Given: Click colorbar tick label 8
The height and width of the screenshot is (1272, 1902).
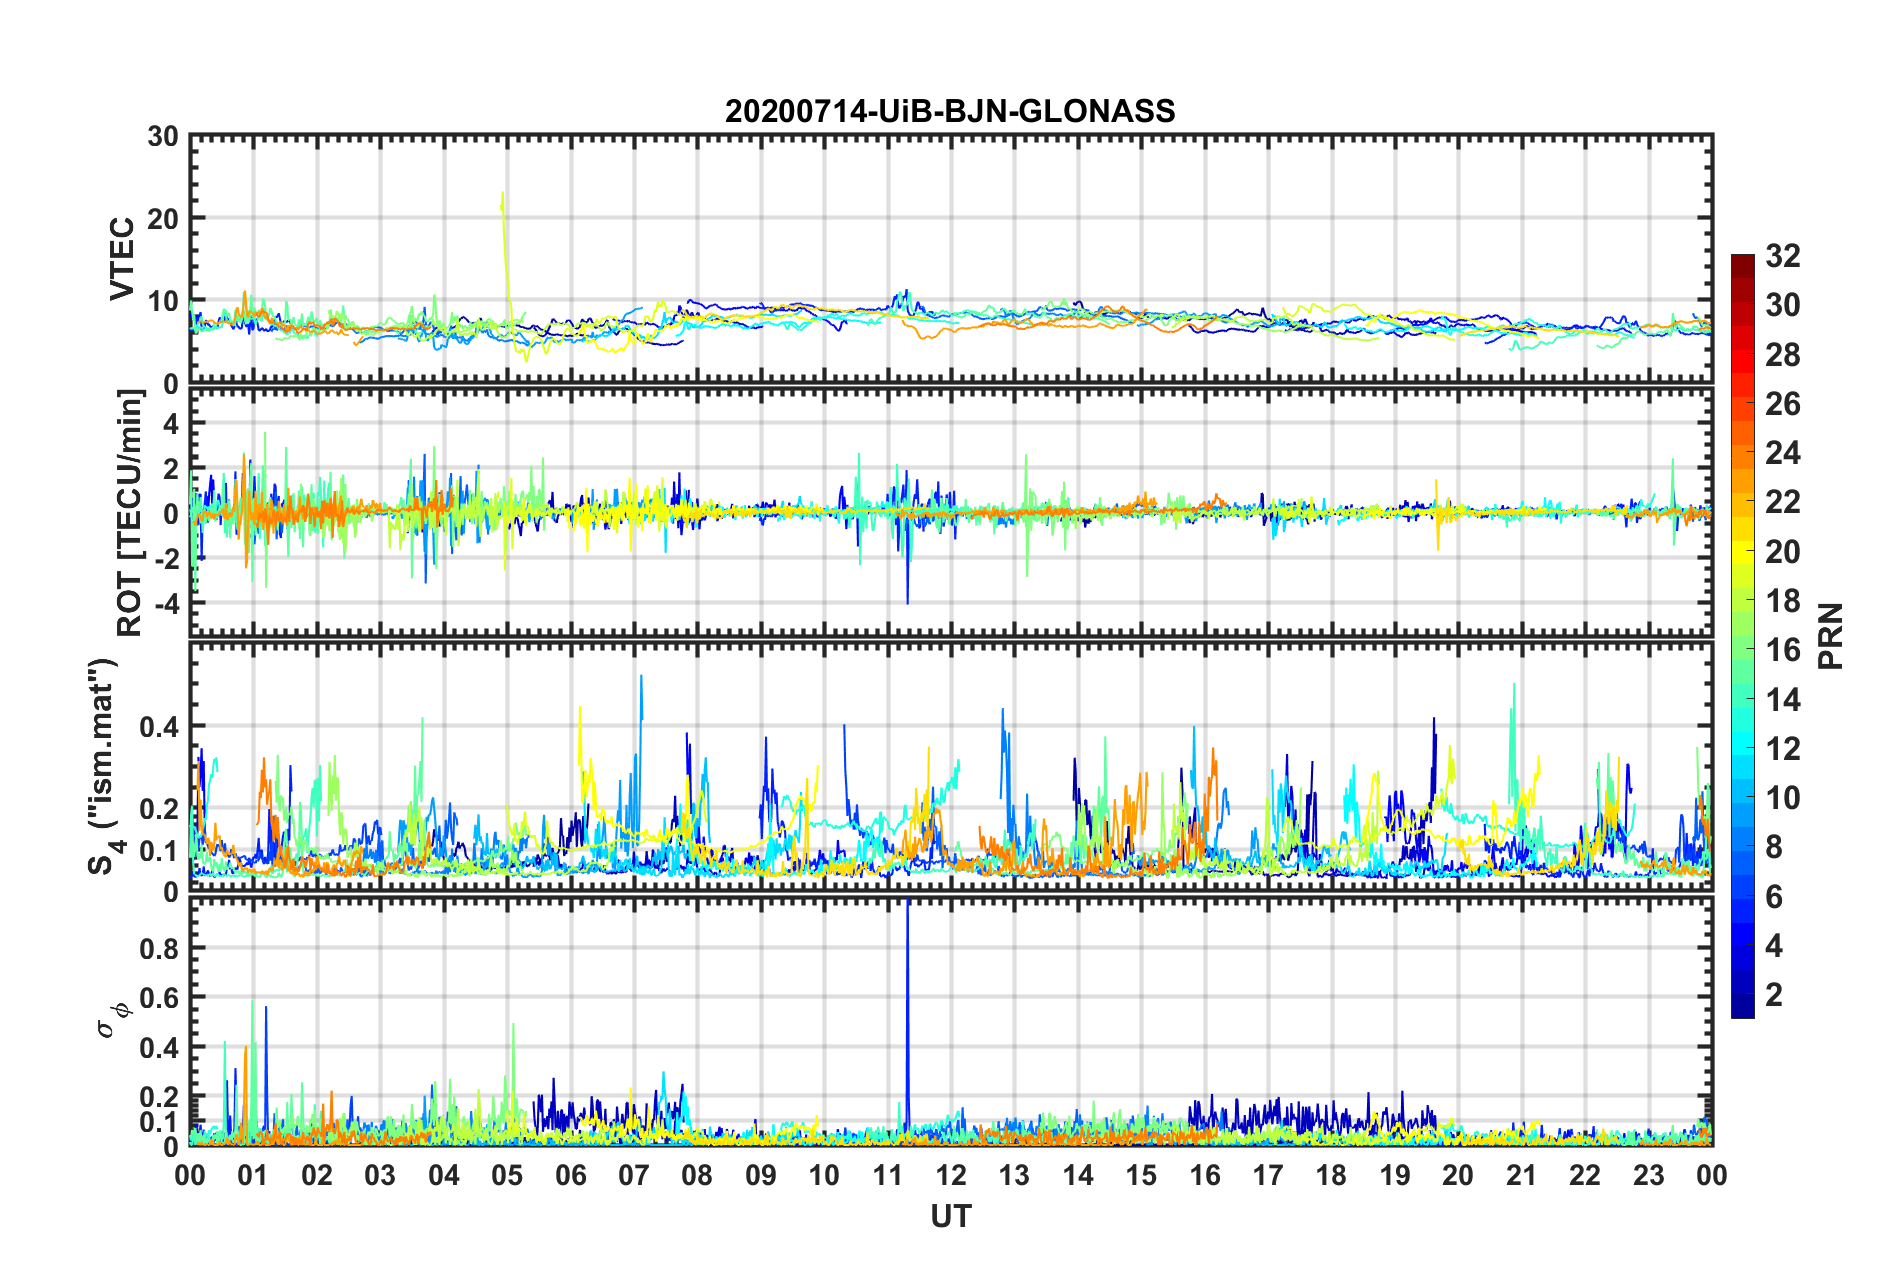Looking at the screenshot, I should (x=1774, y=847).
